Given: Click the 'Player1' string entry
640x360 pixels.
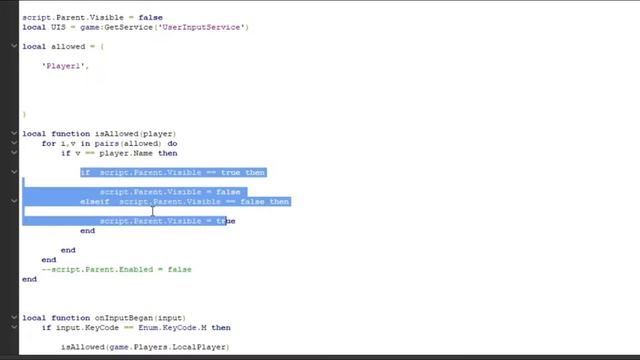Looking at the screenshot, I should [65, 66].
